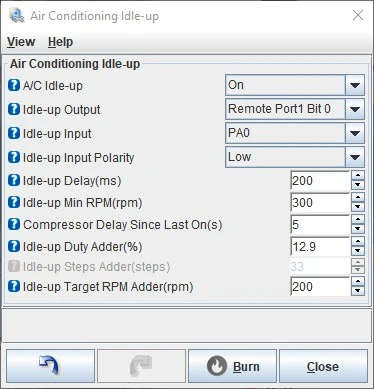Click the Close button

click(323, 366)
